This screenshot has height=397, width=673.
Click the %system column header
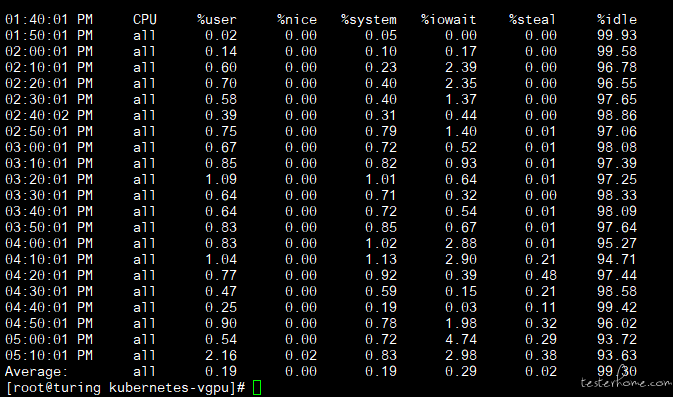pyautogui.click(x=369, y=20)
